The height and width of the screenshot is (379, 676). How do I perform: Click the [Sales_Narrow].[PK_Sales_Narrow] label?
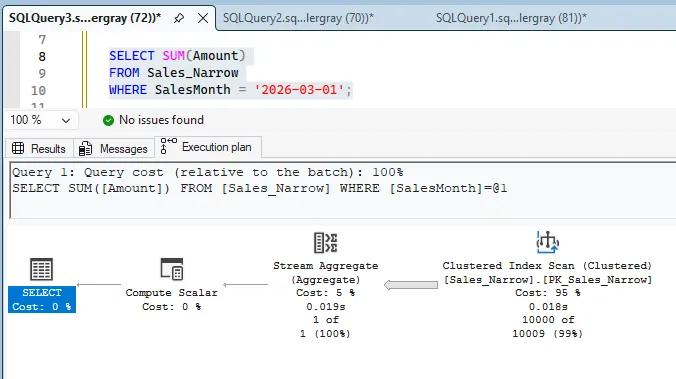point(548,280)
